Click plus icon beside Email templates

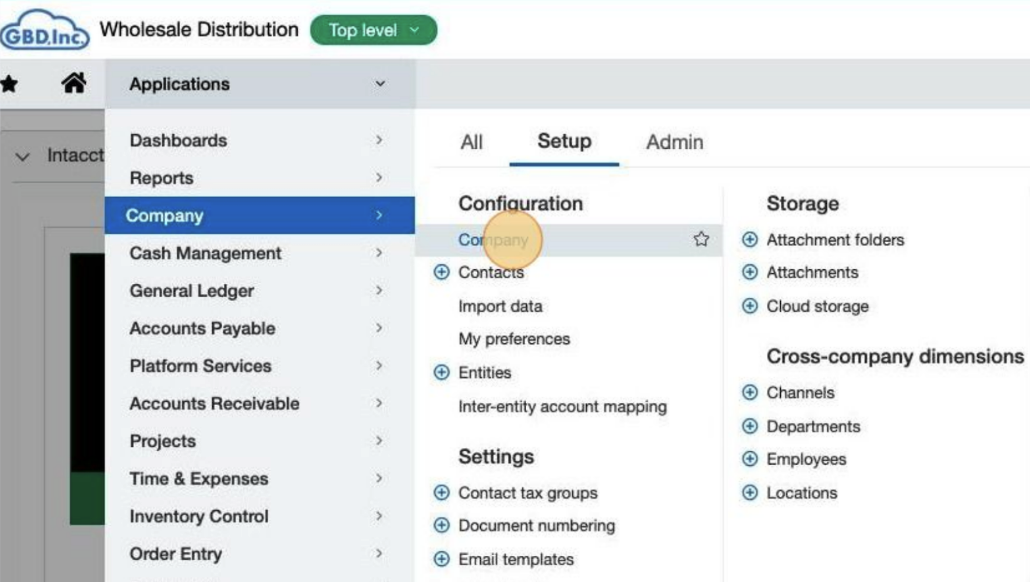pyautogui.click(x=442, y=560)
